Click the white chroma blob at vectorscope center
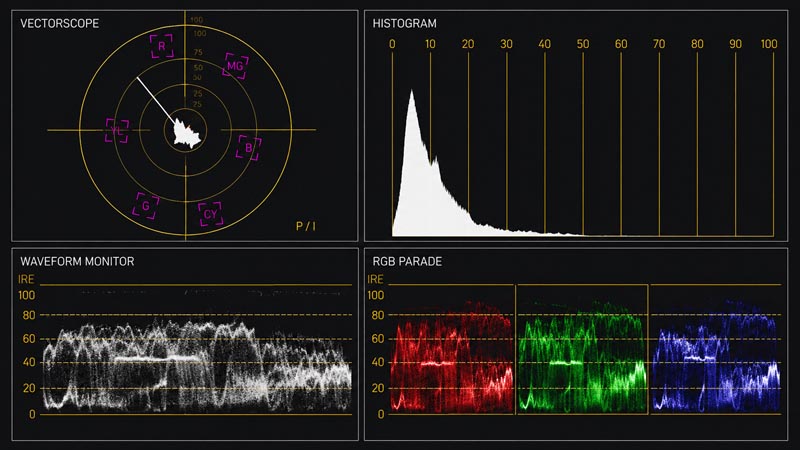Screen dimensions: 800x450 tap(187, 134)
